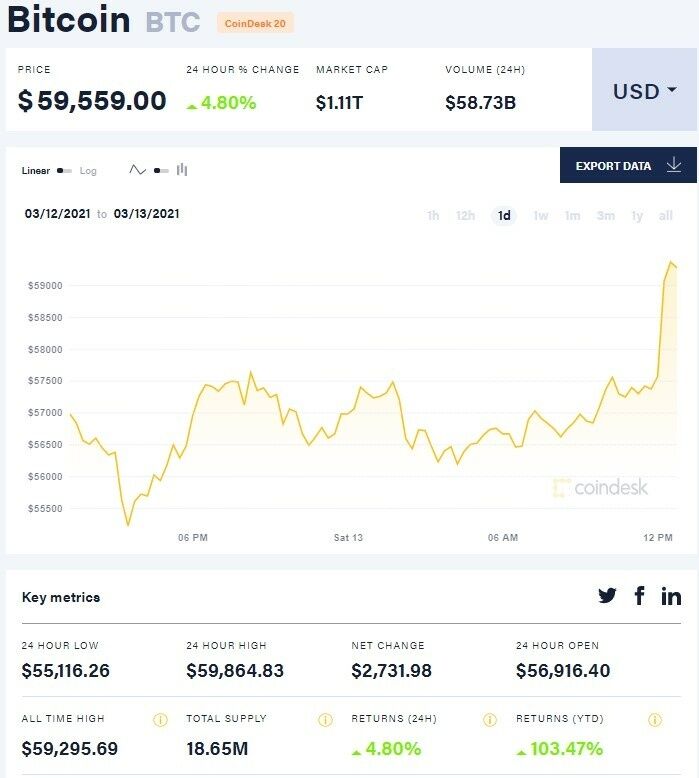The image size is (699, 778).
Task: Select the 12h time range
Action: tap(465, 216)
